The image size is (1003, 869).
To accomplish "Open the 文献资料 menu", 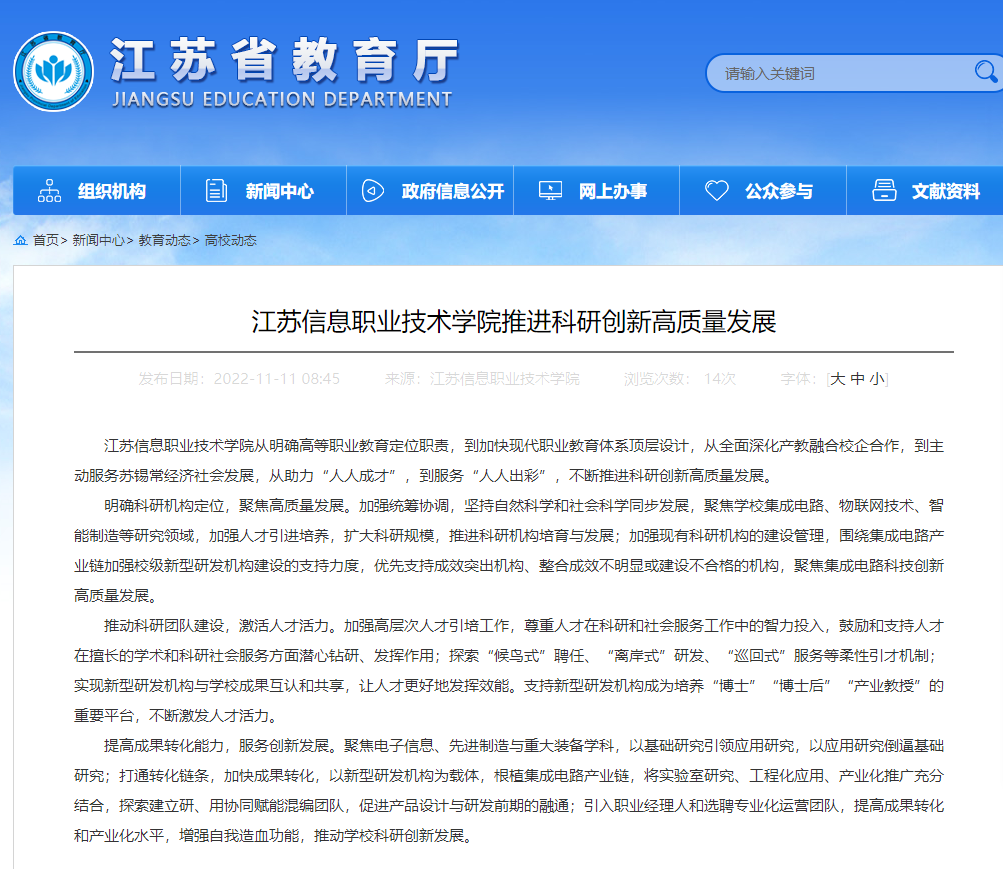I will 925,191.
